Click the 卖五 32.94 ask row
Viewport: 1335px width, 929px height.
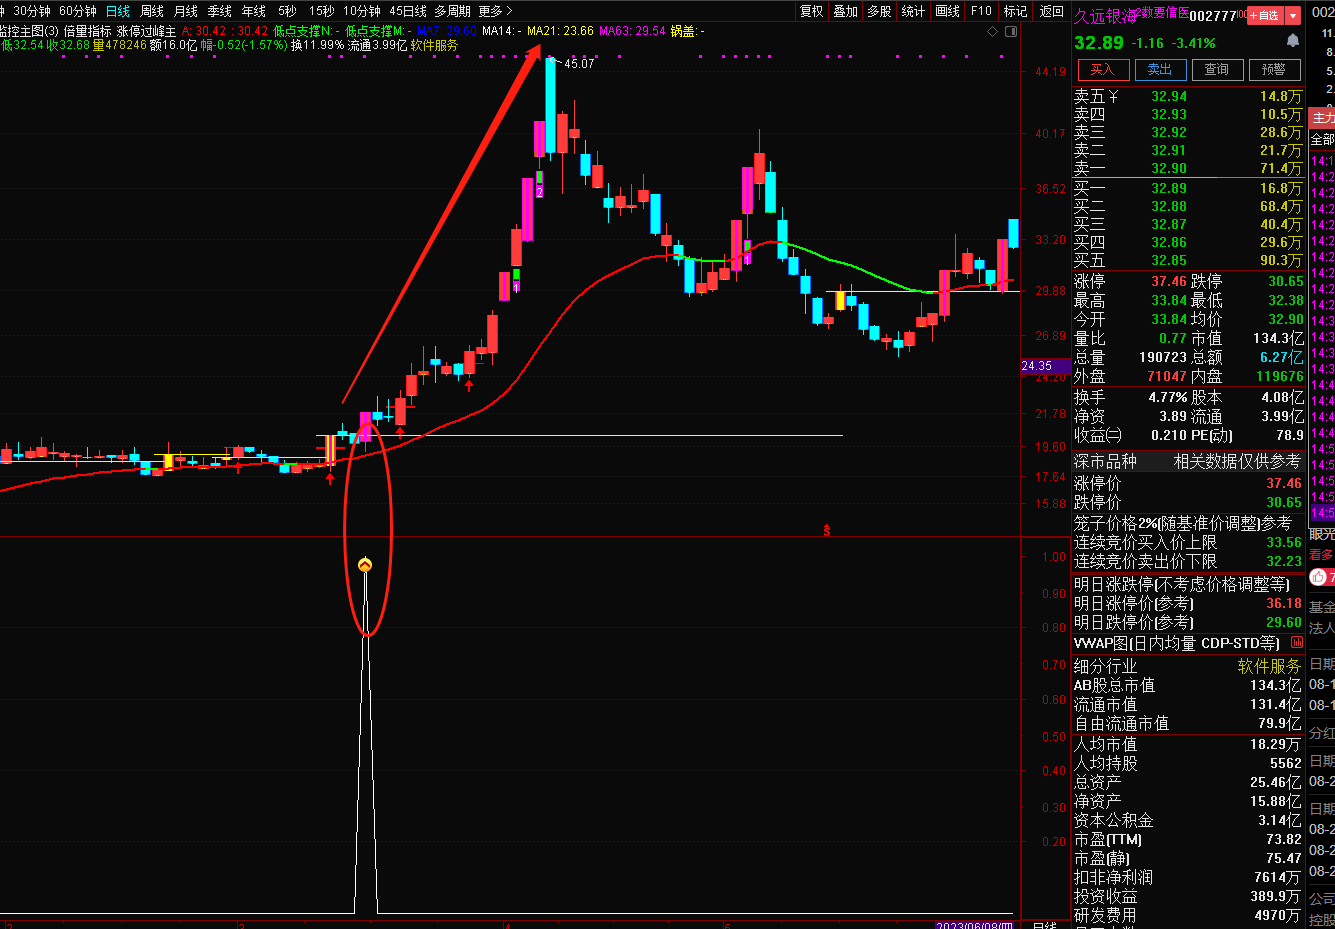tap(1188, 96)
